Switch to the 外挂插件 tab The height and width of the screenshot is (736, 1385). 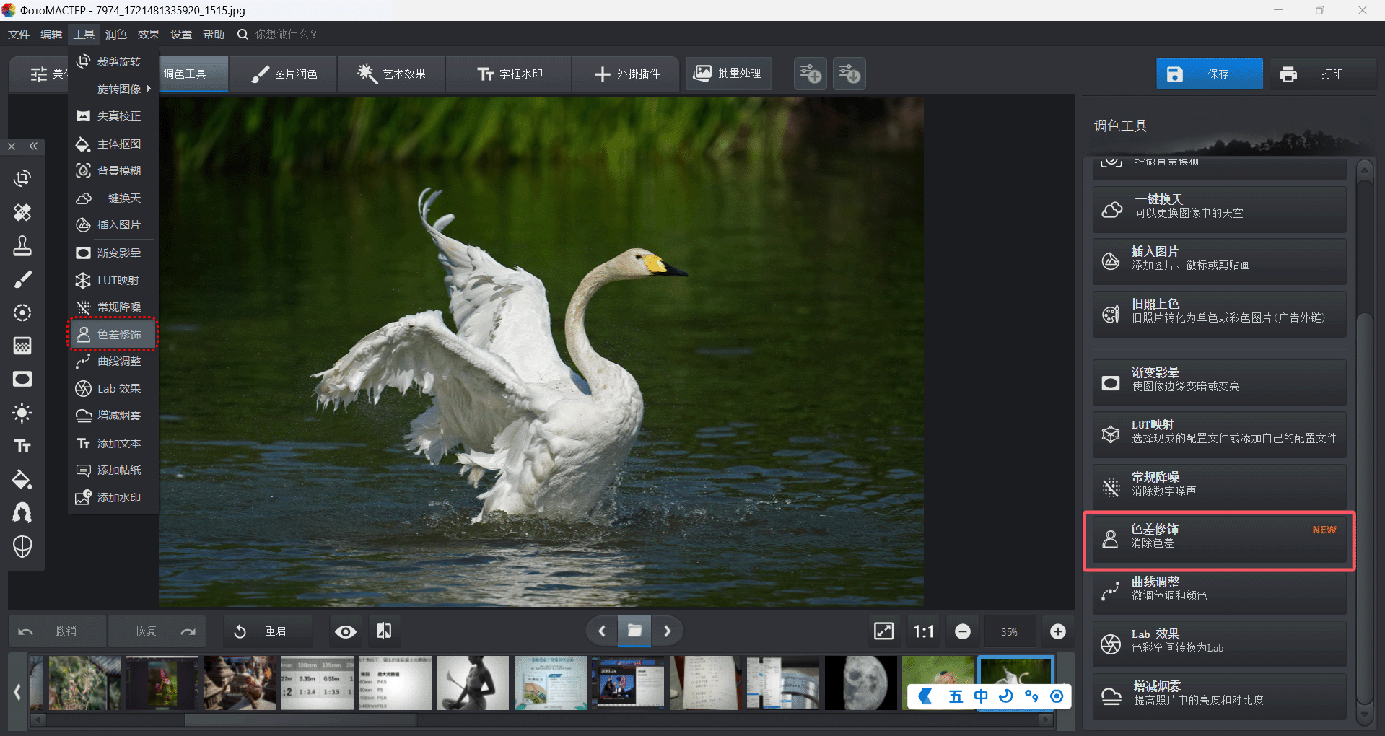(626, 74)
